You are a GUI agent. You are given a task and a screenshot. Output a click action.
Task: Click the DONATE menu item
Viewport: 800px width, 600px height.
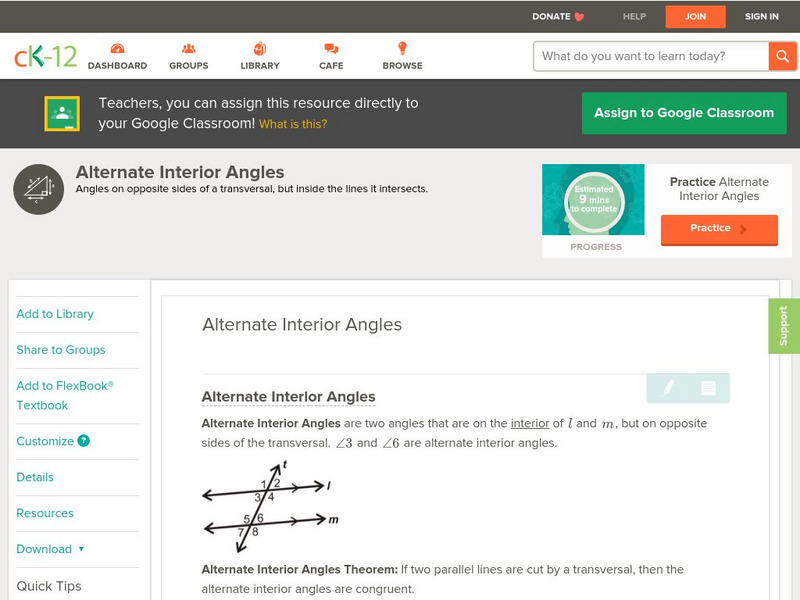coord(558,16)
